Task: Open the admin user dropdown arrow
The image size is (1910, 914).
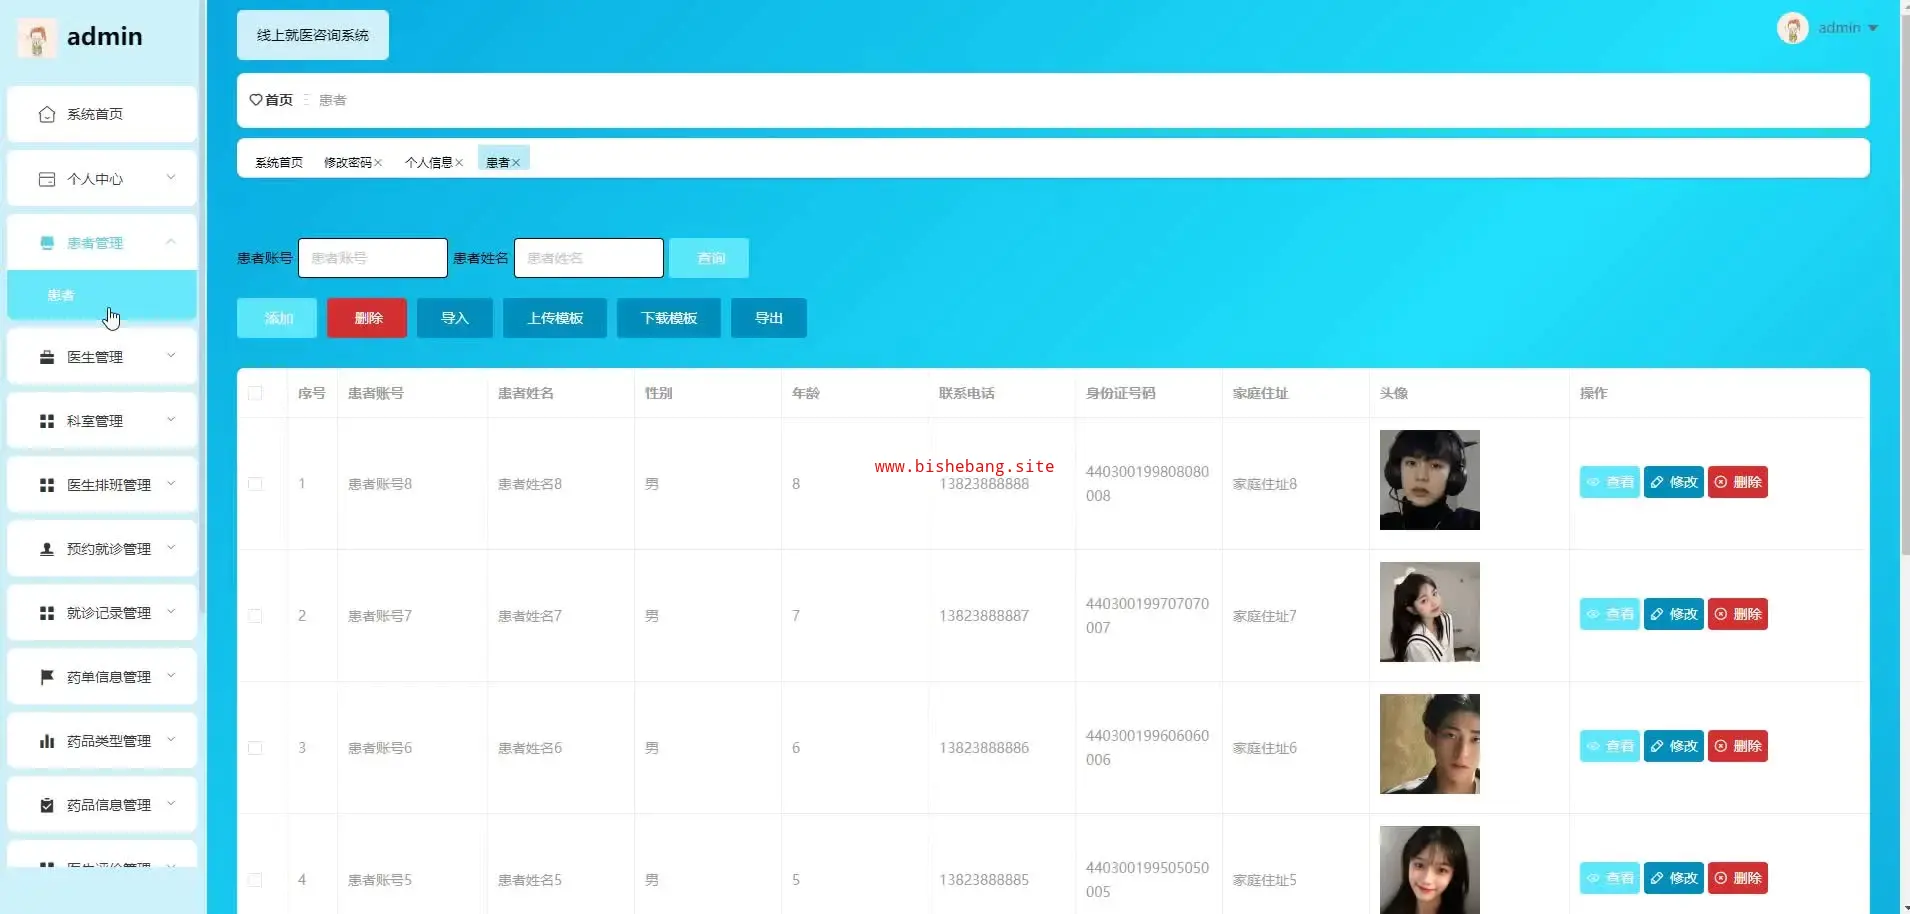Action: pos(1873,28)
